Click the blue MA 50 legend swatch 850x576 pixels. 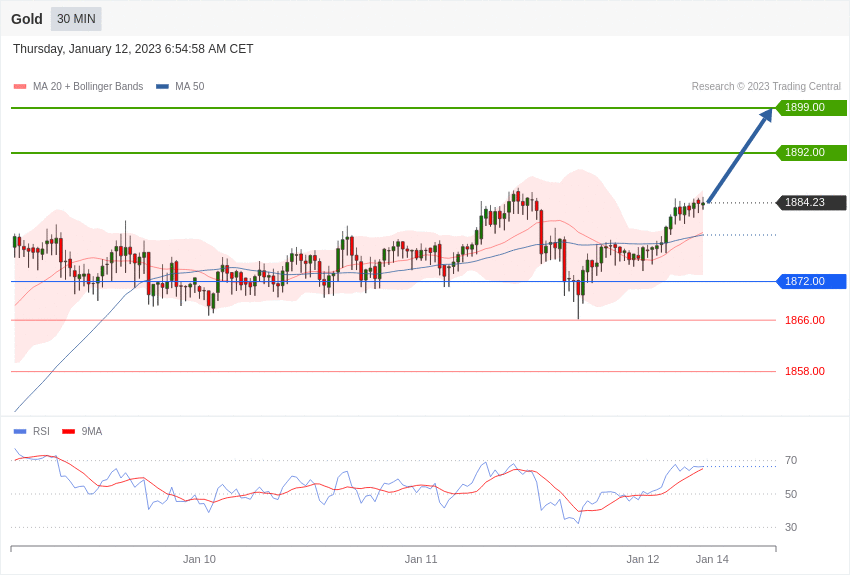162,87
